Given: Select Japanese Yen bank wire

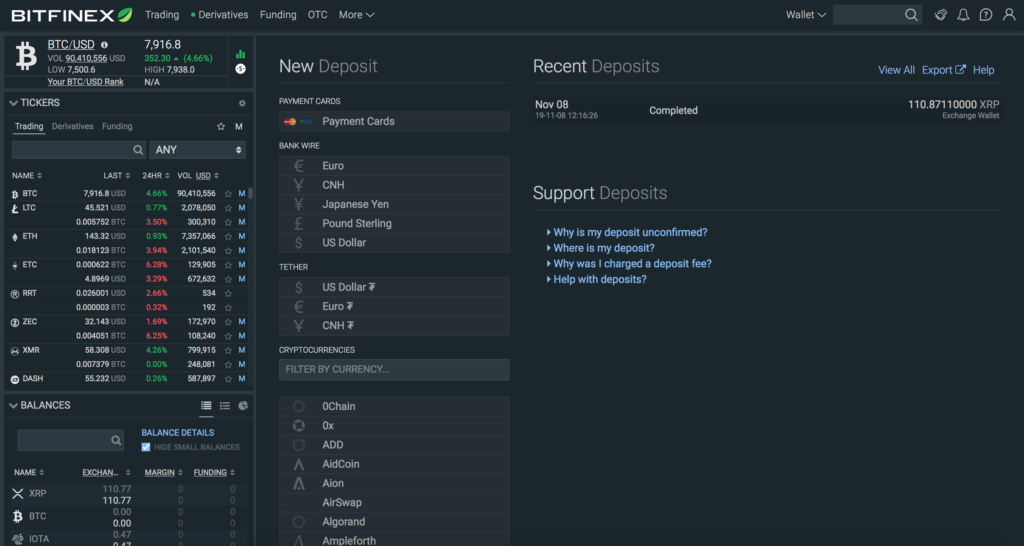Looking at the screenshot, I should pos(394,204).
